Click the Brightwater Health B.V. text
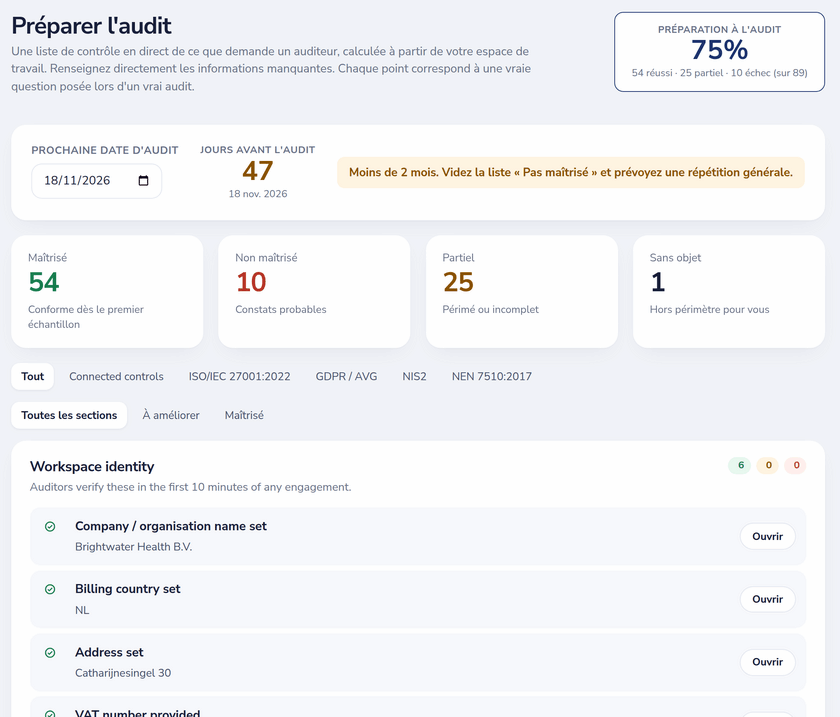840x717 pixels. pos(133,547)
